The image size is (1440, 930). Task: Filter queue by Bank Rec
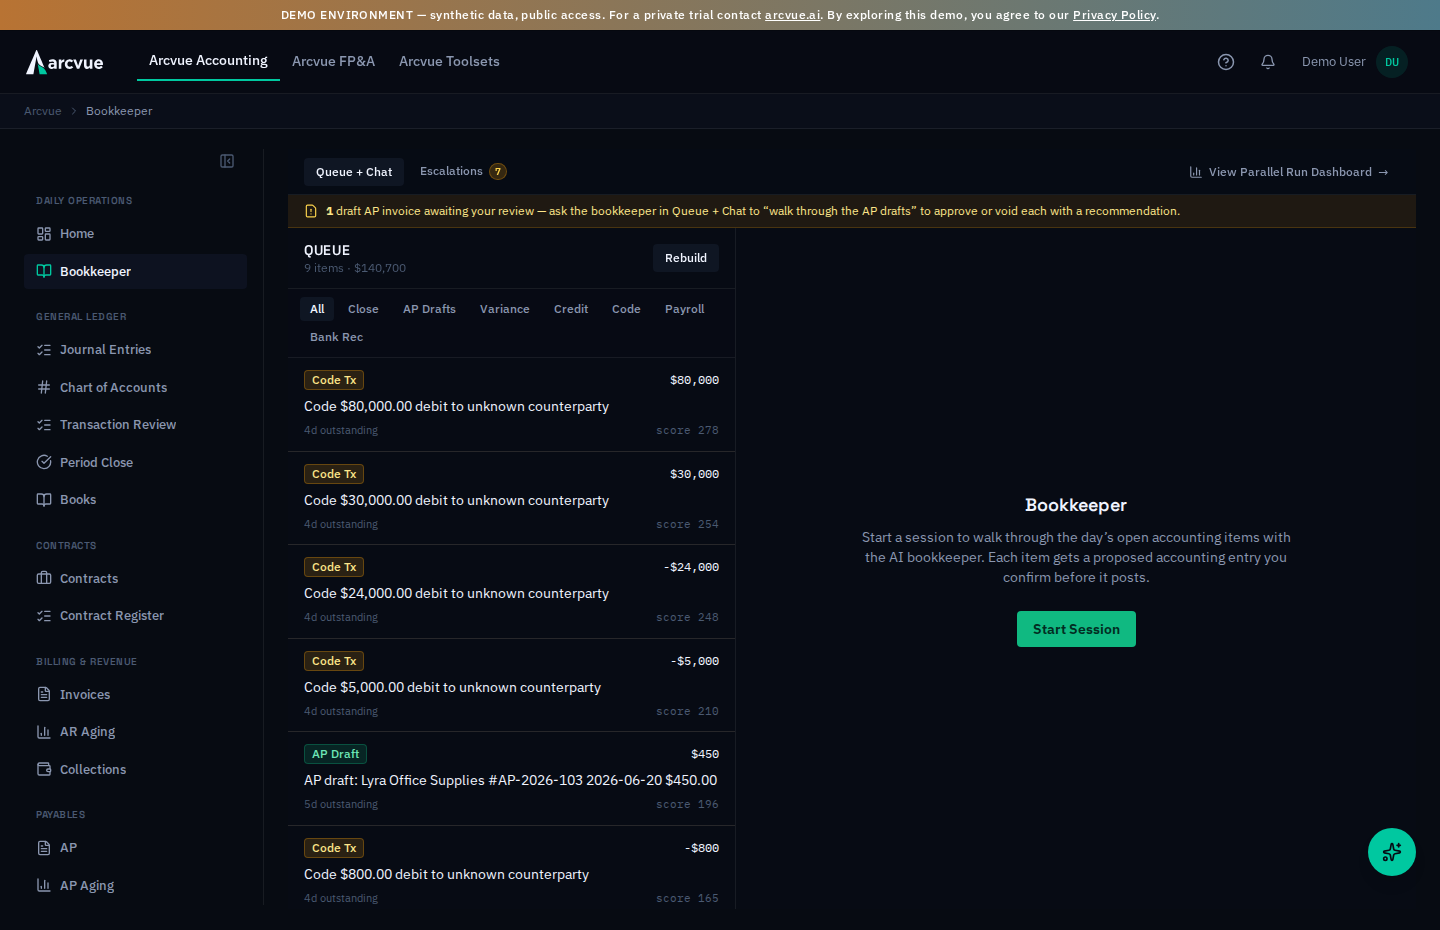pyautogui.click(x=337, y=337)
